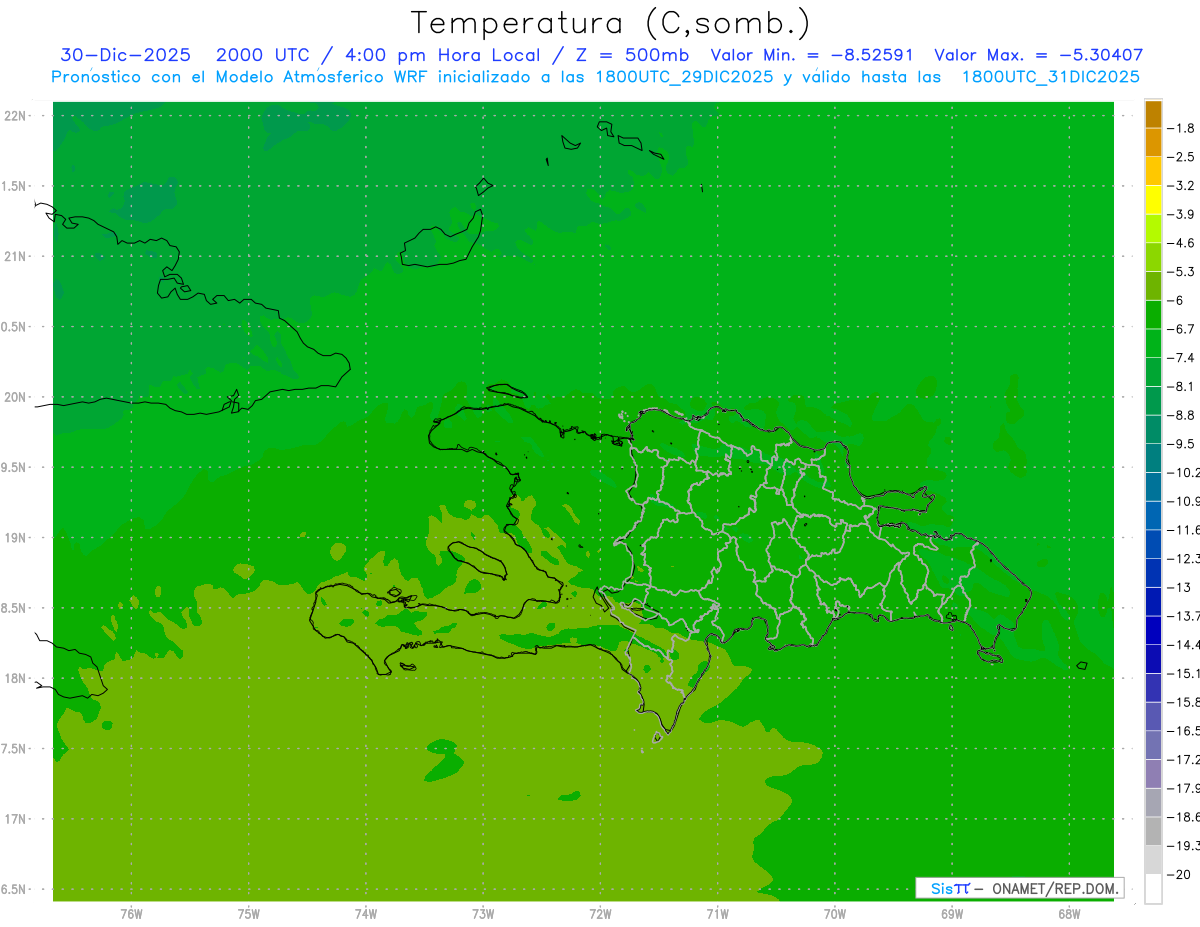
Task: Click the "75W" longitude label
Action: coord(249,914)
